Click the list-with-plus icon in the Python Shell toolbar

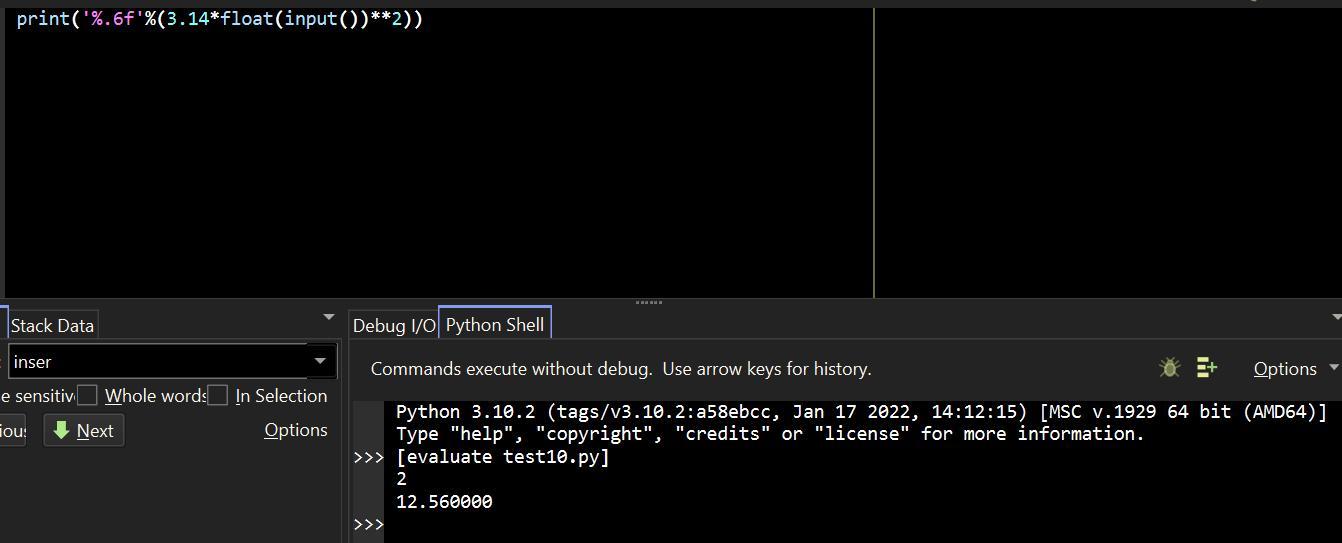click(1207, 368)
